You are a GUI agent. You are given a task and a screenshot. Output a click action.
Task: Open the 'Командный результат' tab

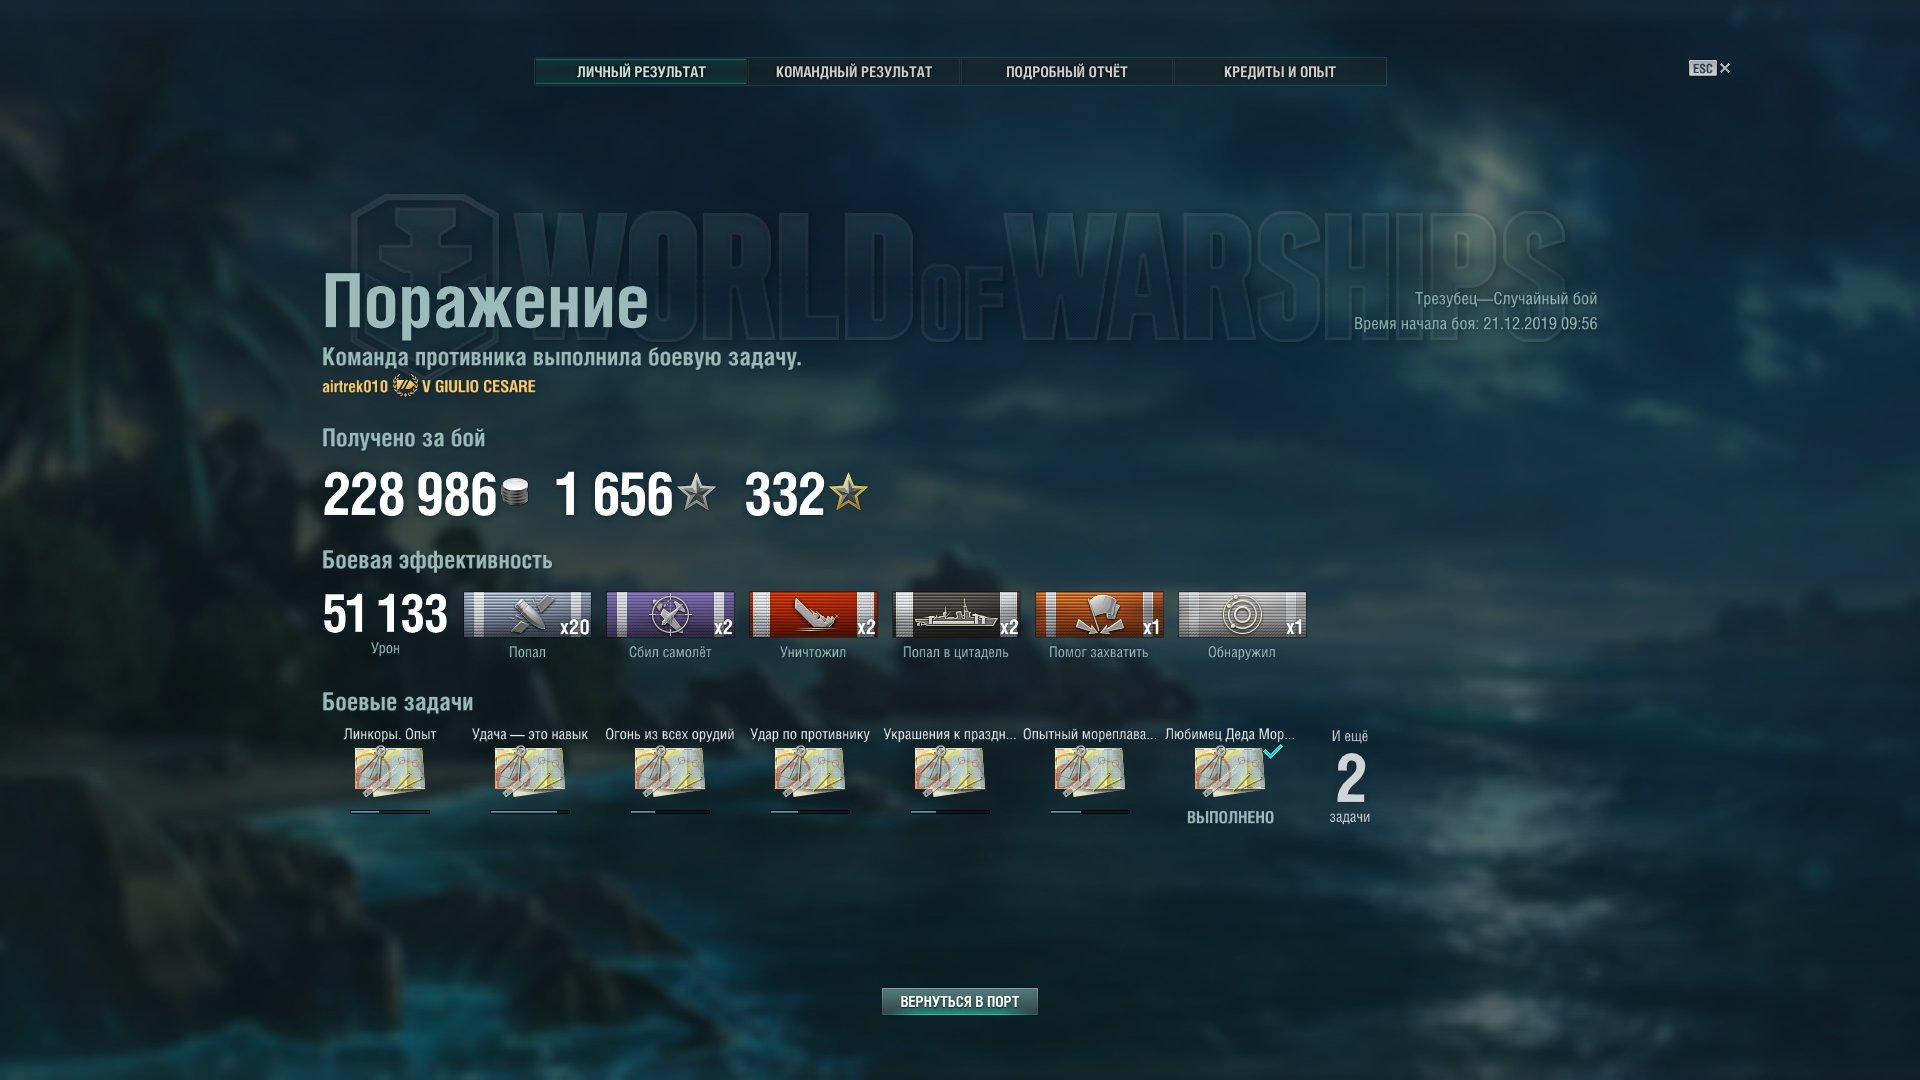point(854,72)
